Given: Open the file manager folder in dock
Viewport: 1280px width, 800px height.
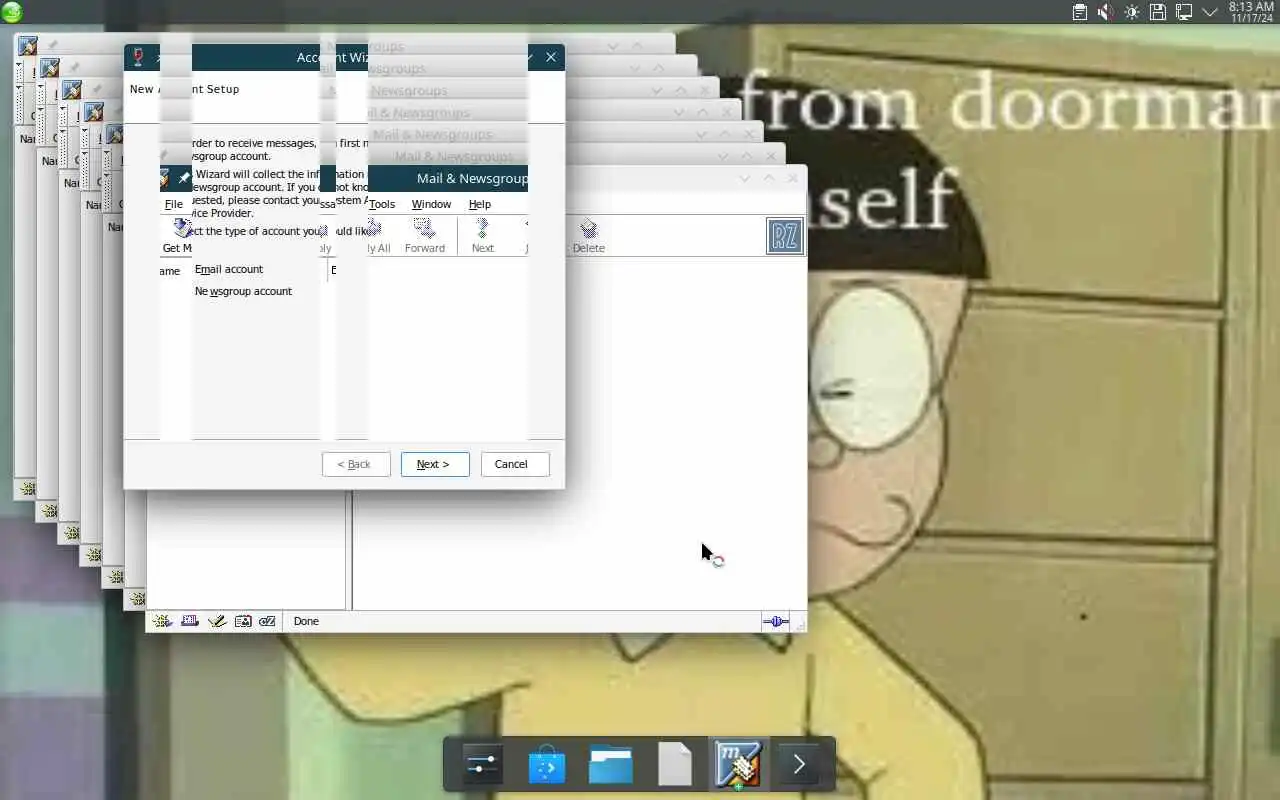Looking at the screenshot, I should click(x=610, y=765).
